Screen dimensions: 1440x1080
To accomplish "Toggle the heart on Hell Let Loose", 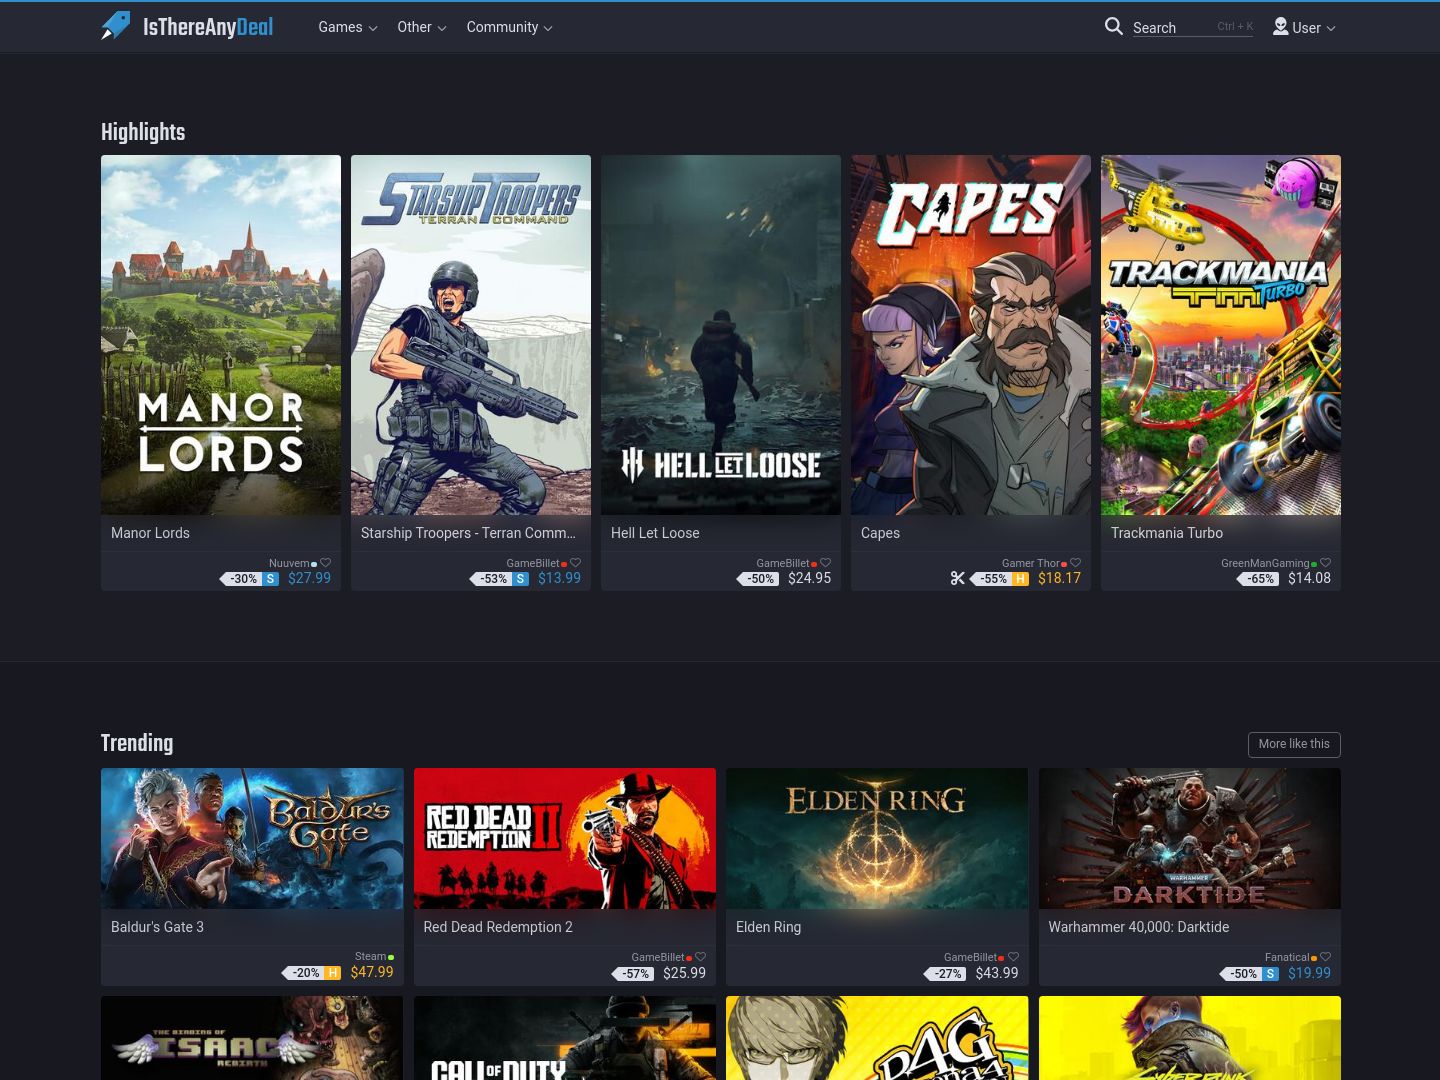I will coord(825,563).
